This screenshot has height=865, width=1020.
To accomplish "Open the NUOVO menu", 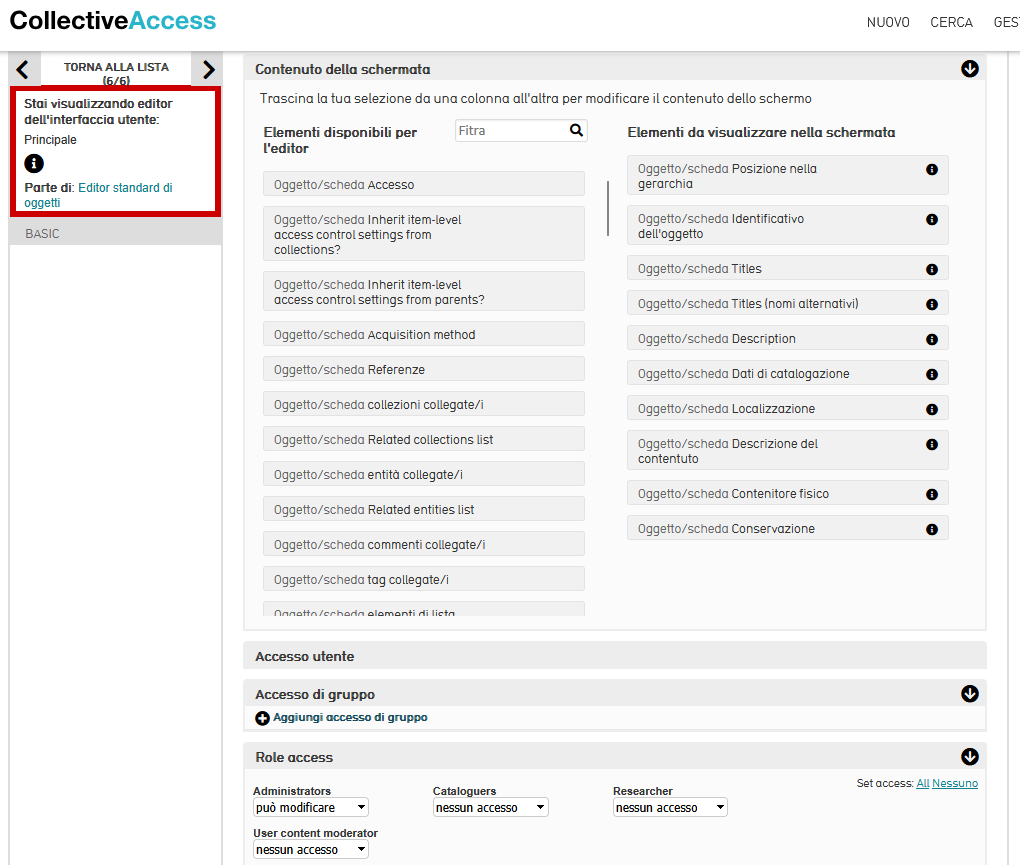I will coord(888,23).
